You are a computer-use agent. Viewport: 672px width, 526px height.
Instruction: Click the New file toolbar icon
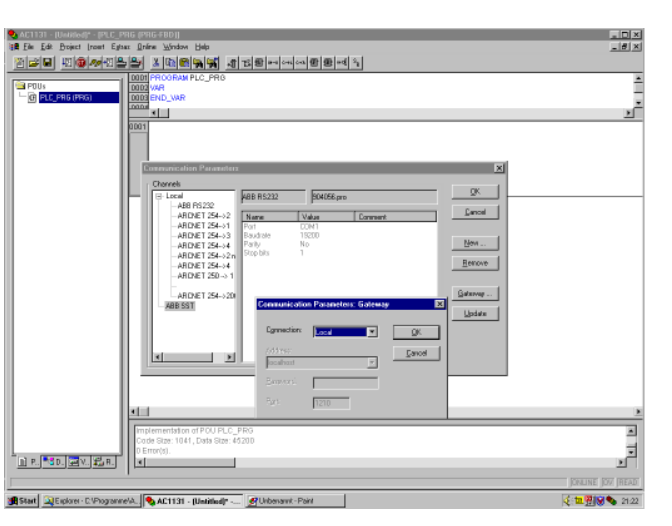[21, 62]
